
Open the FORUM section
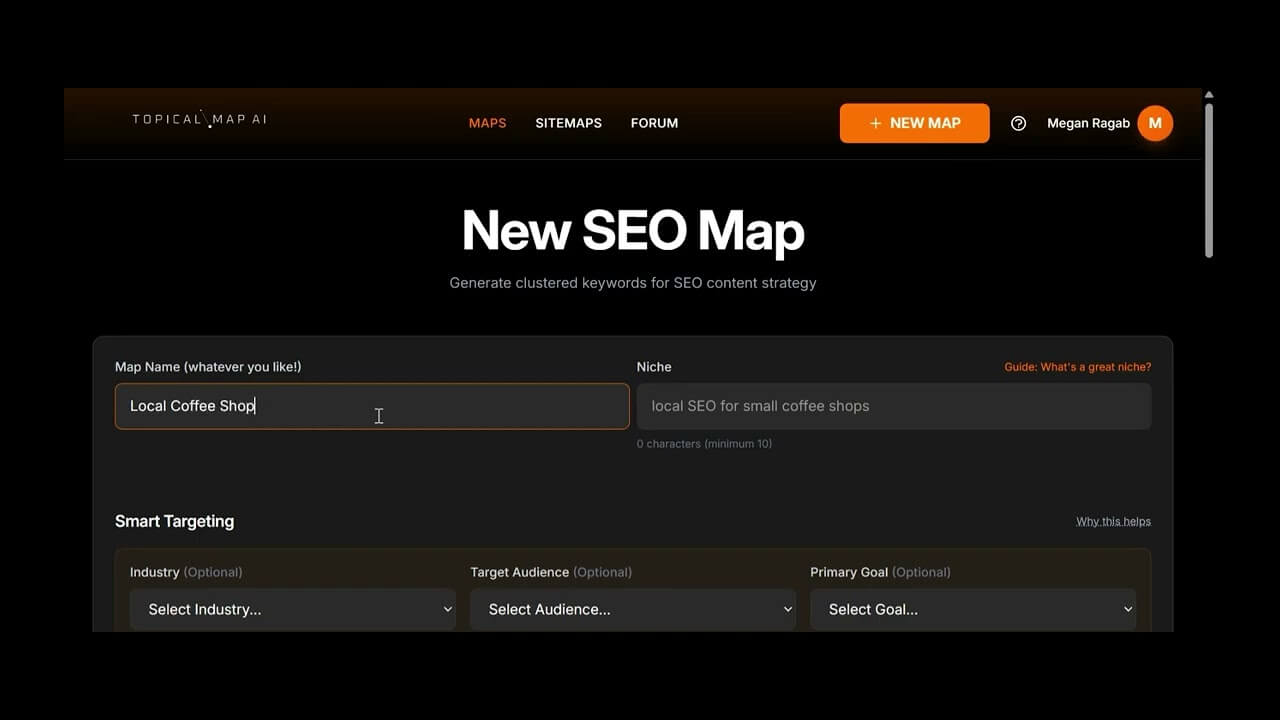coord(654,123)
